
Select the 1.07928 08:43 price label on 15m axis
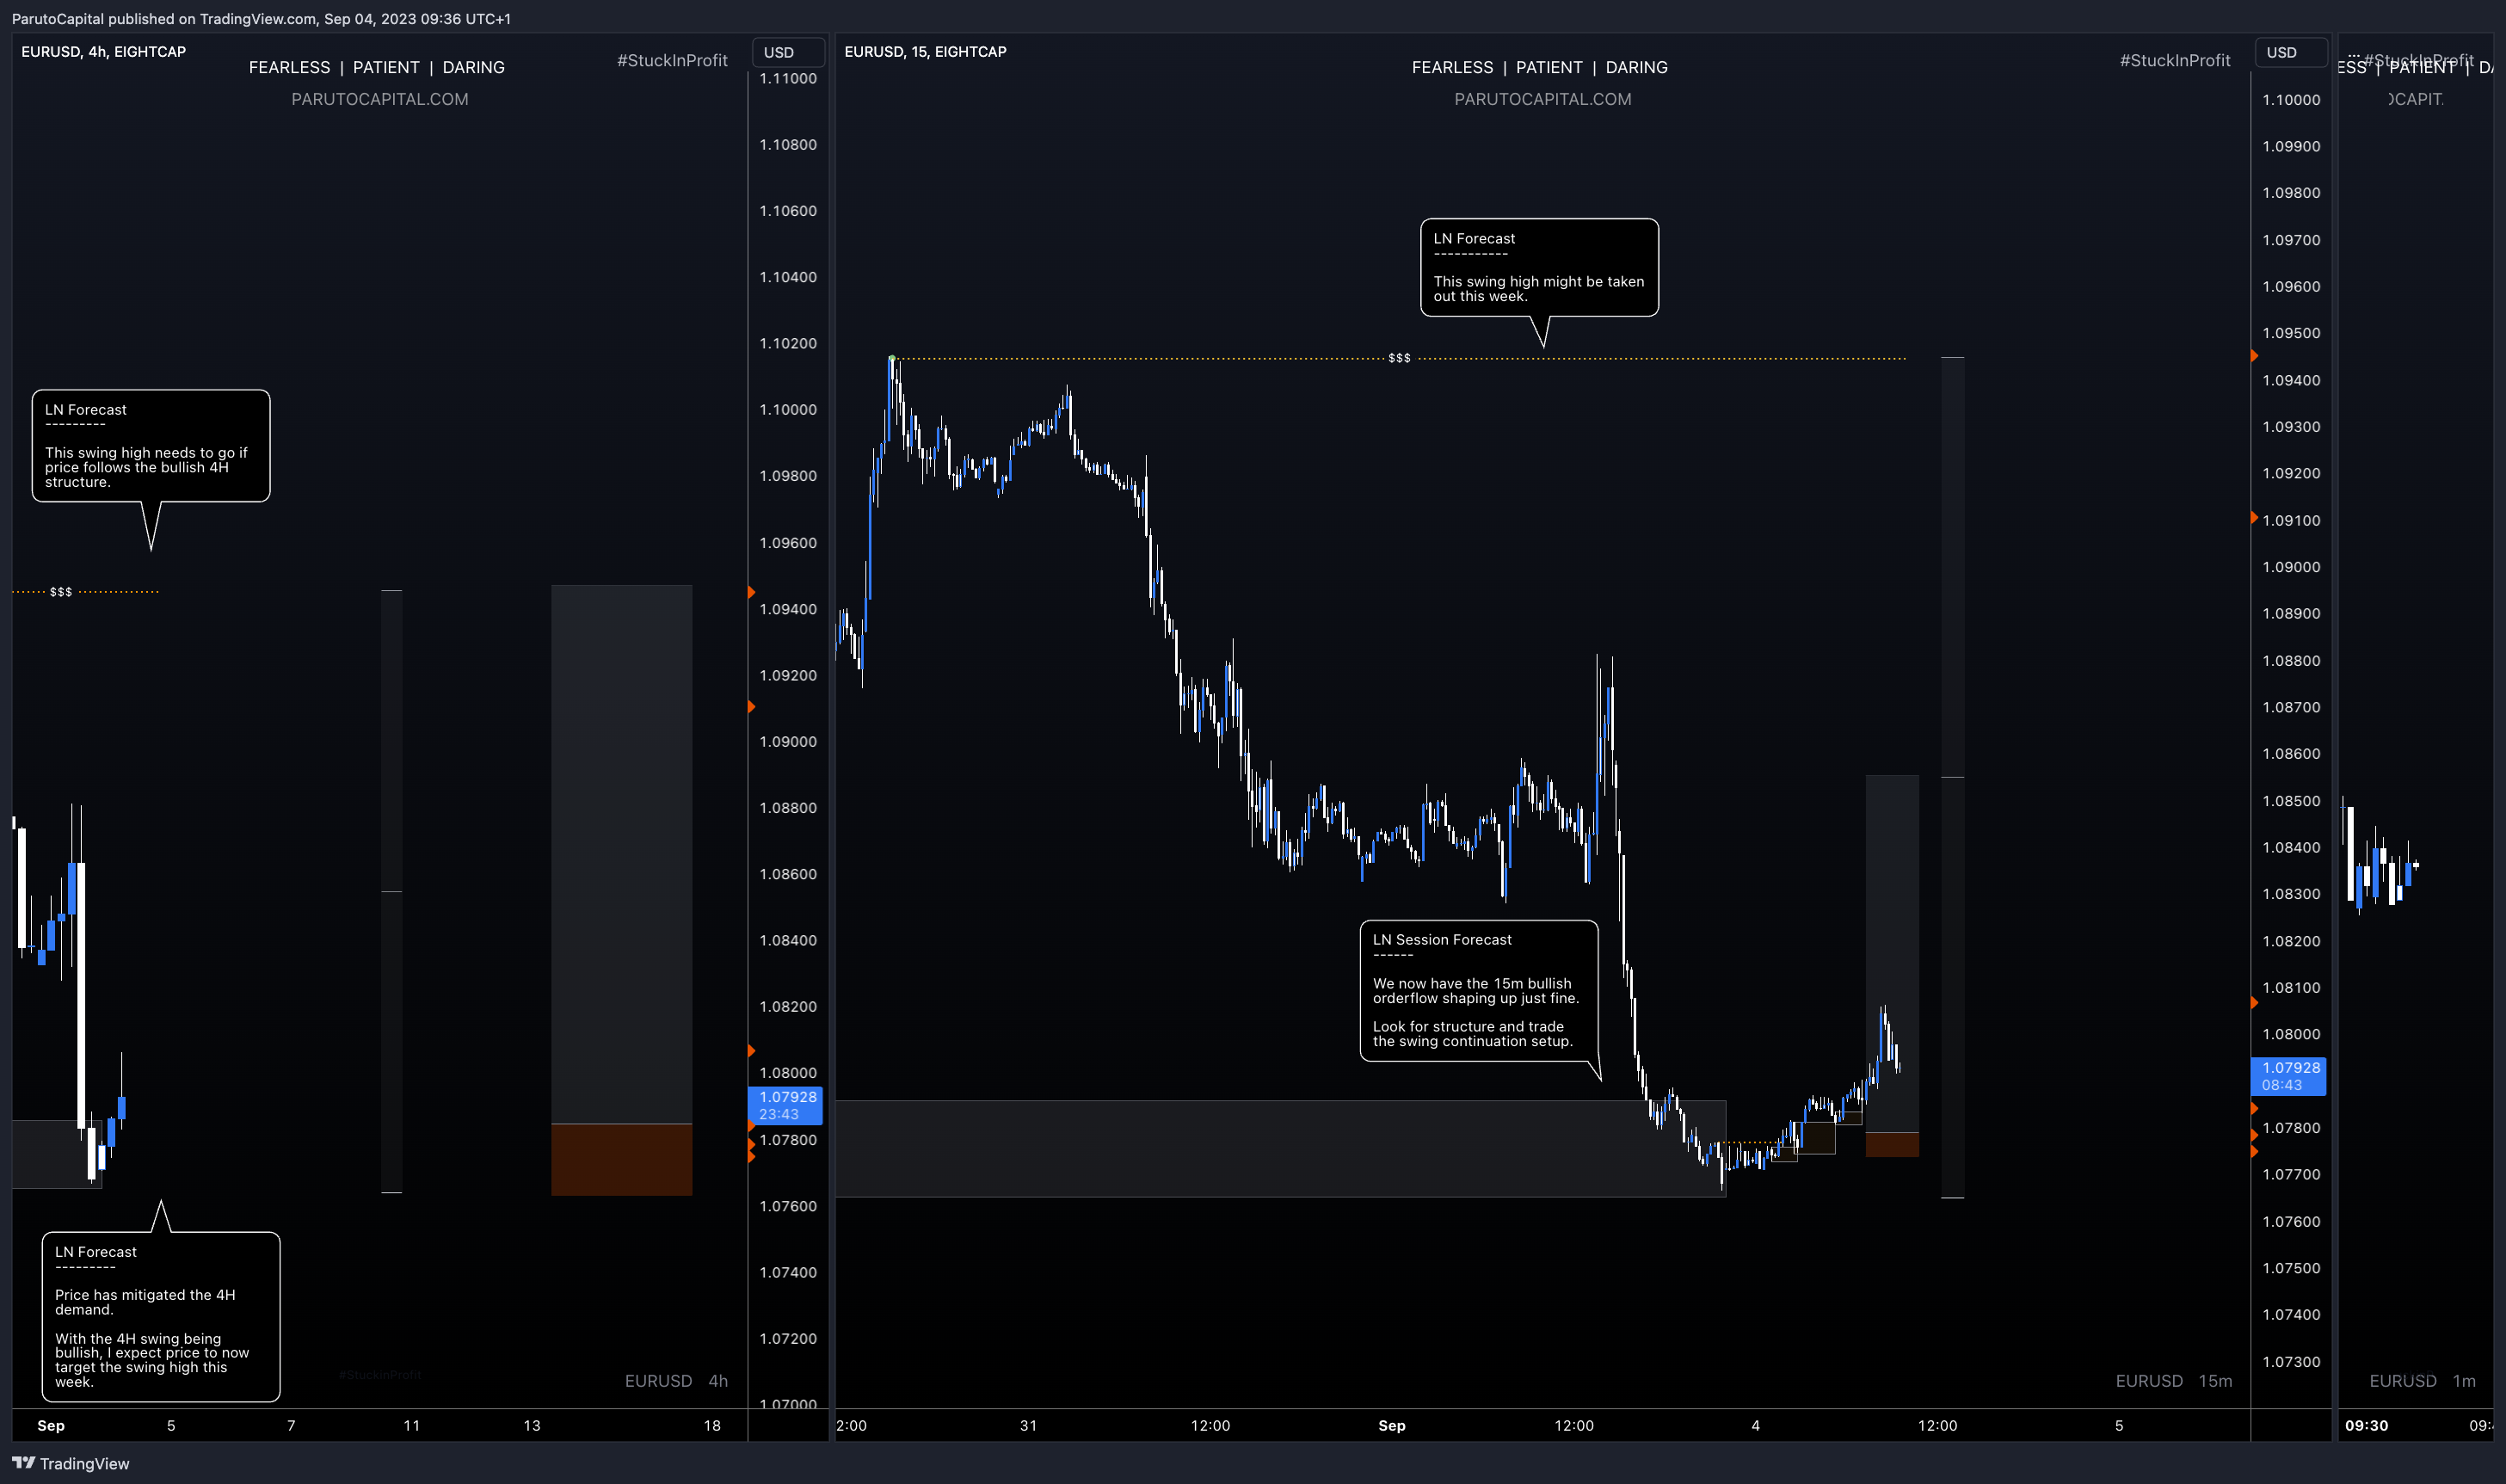pyautogui.click(x=2289, y=1076)
